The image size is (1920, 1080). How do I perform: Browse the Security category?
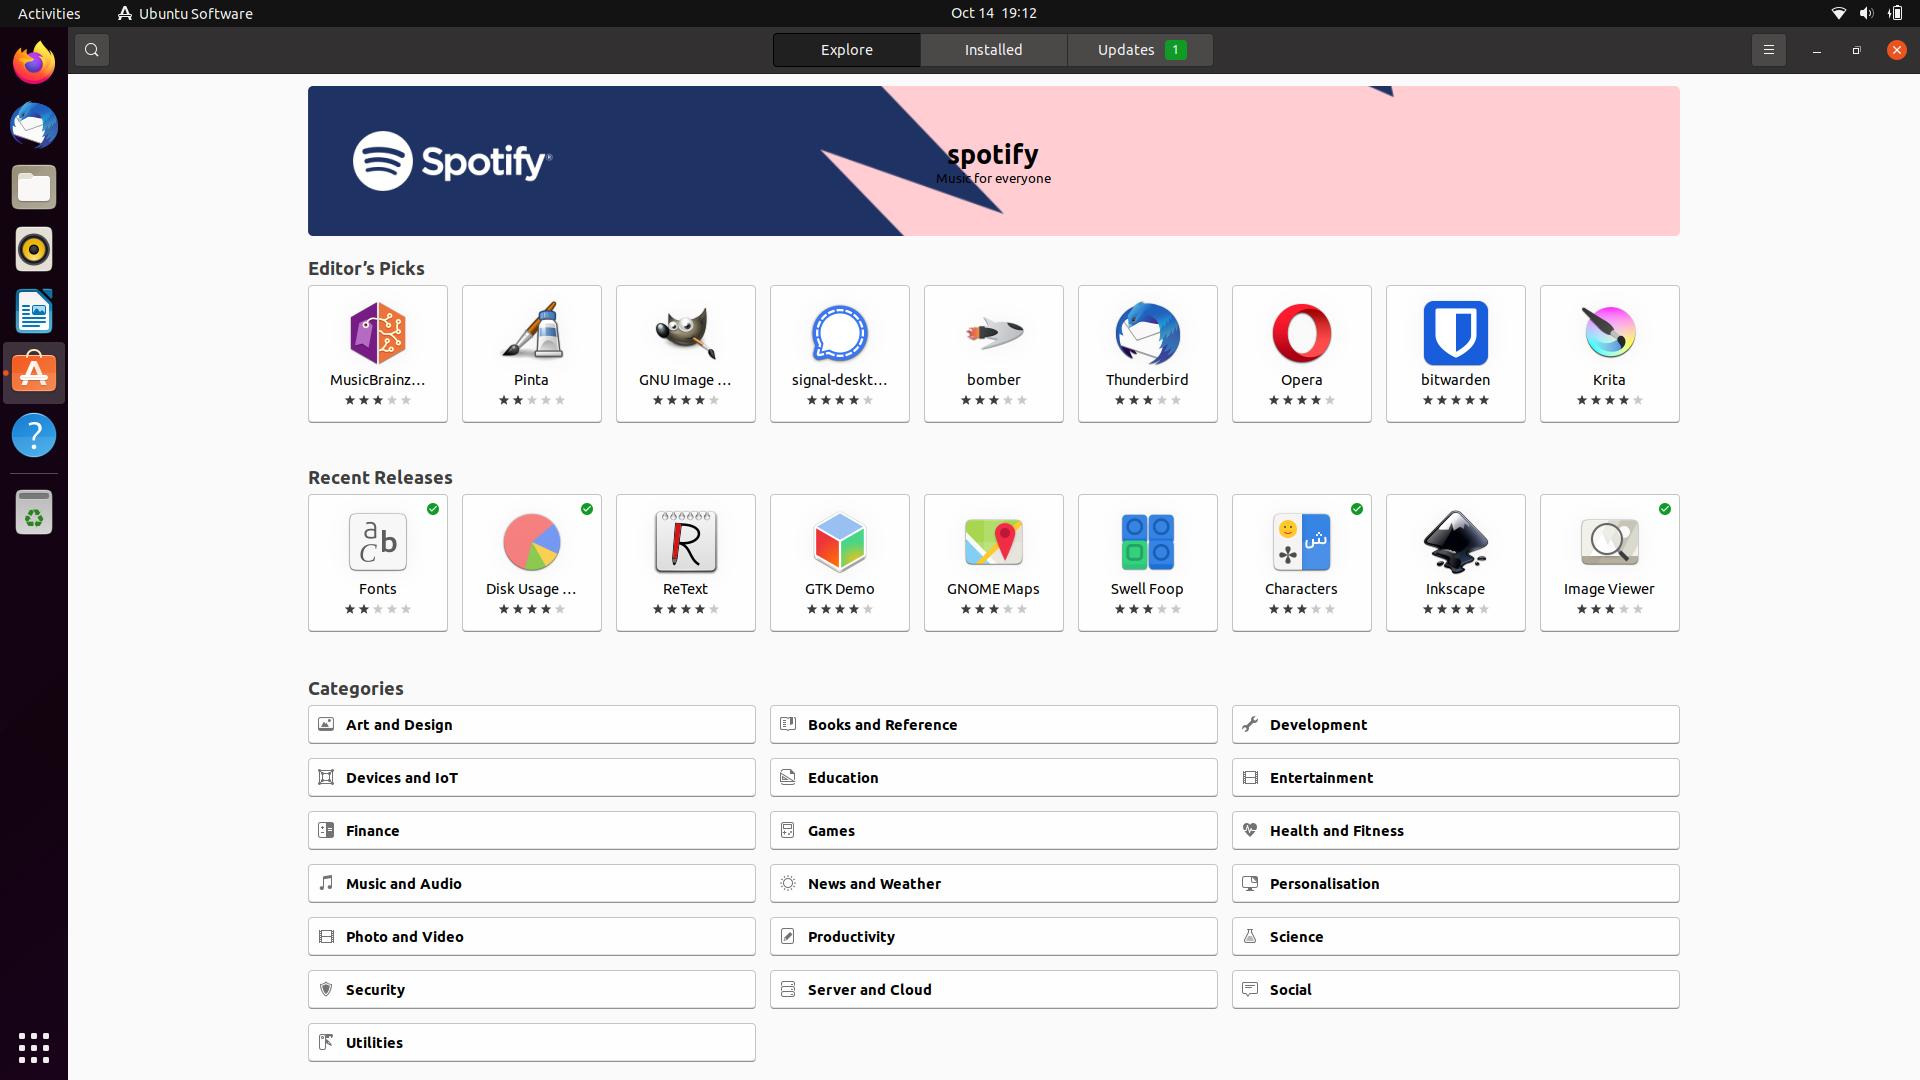click(532, 990)
